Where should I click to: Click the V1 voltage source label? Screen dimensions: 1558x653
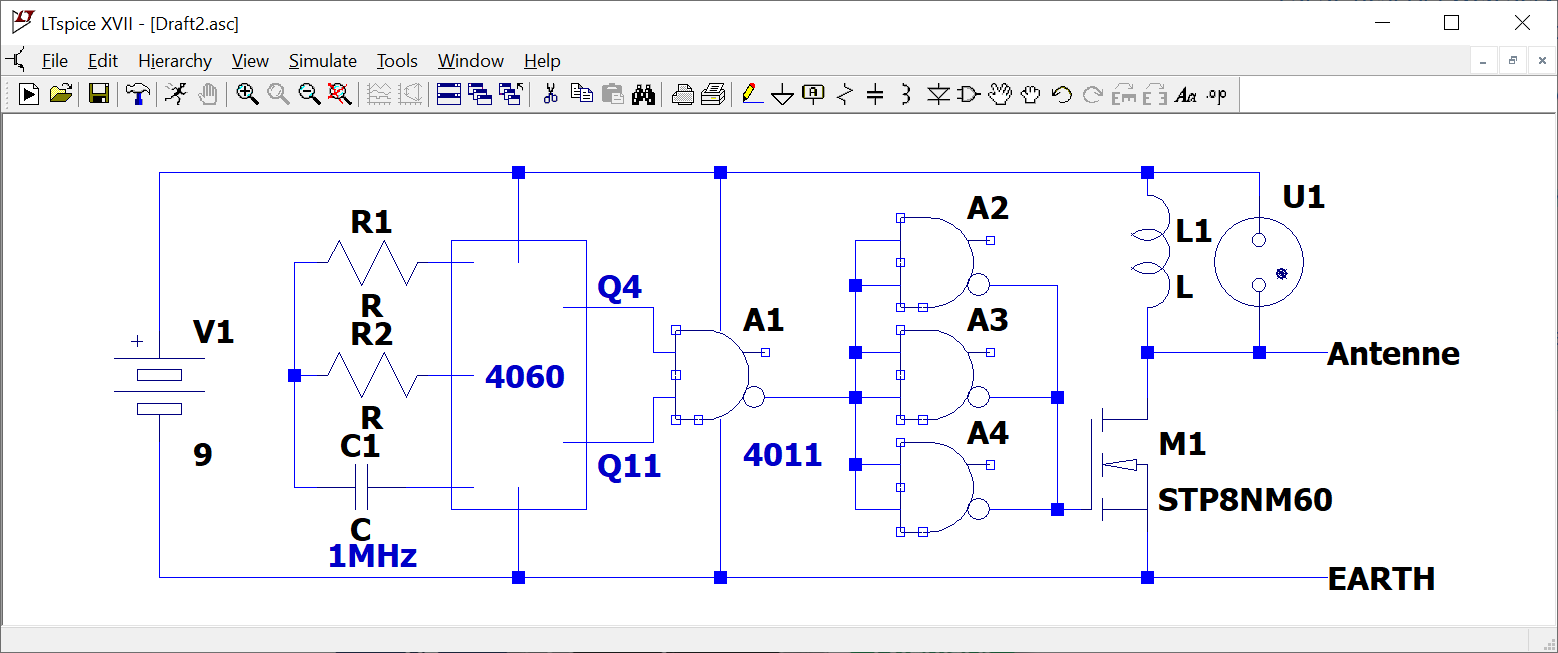213,332
